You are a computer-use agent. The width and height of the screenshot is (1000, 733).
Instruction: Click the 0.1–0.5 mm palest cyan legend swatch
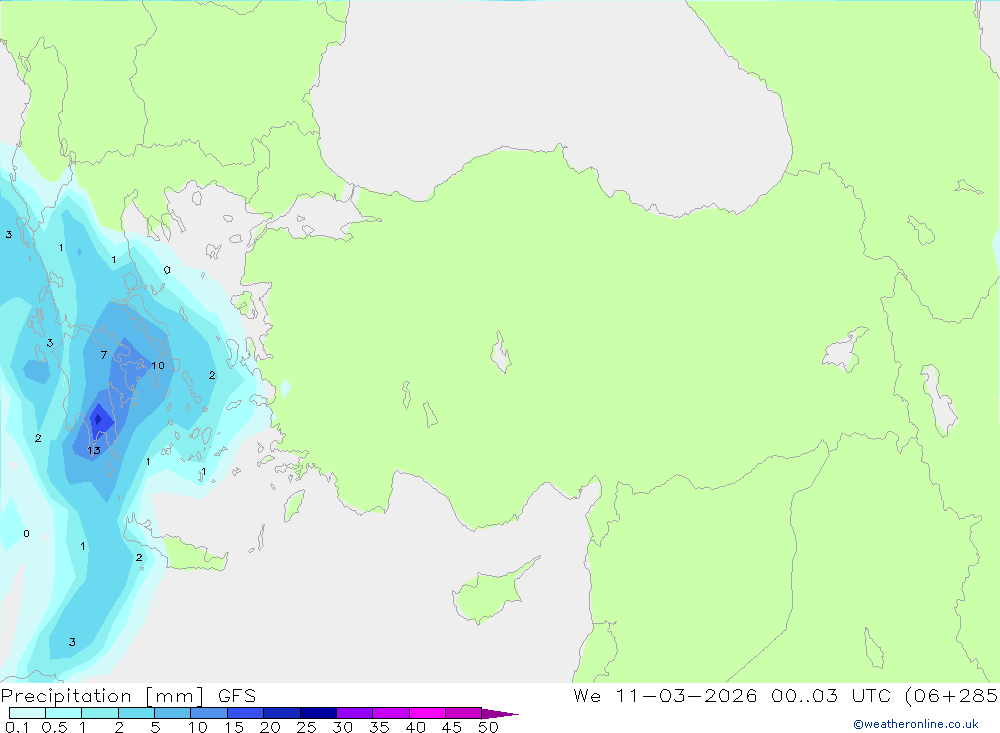pos(27,713)
